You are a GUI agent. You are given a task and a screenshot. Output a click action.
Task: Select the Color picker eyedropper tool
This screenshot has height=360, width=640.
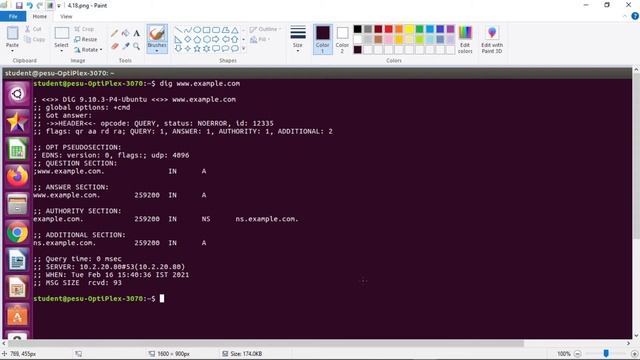(x=126, y=47)
